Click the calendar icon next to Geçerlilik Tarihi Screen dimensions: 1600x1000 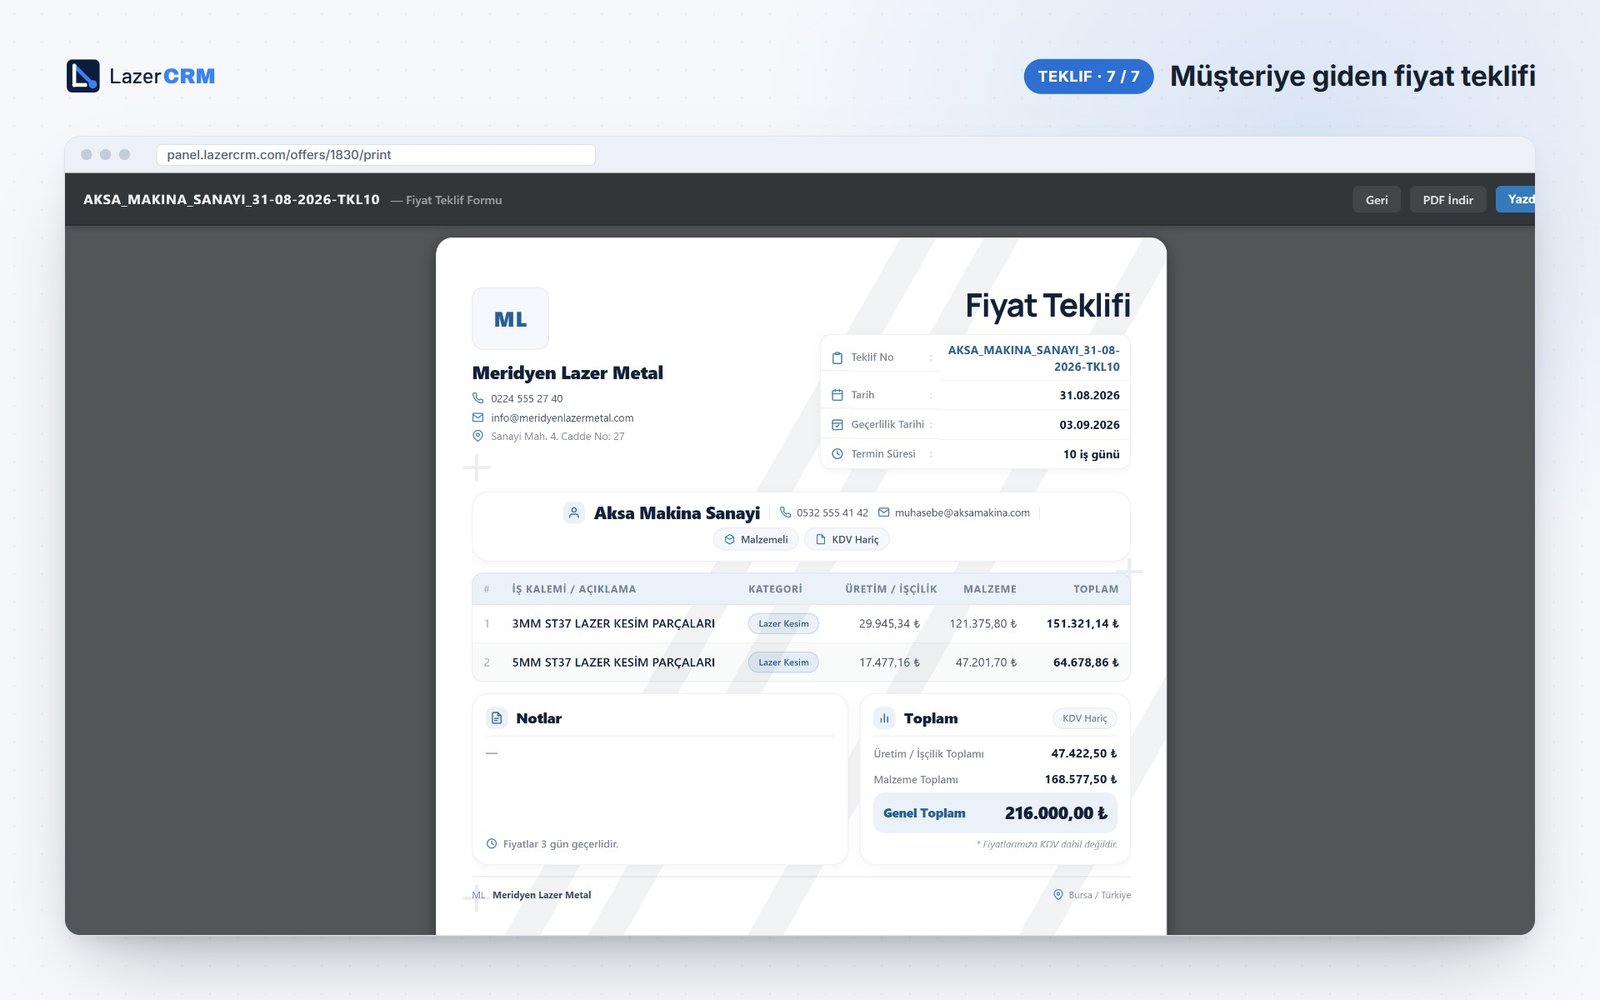pyautogui.click(x=837, y=425)
